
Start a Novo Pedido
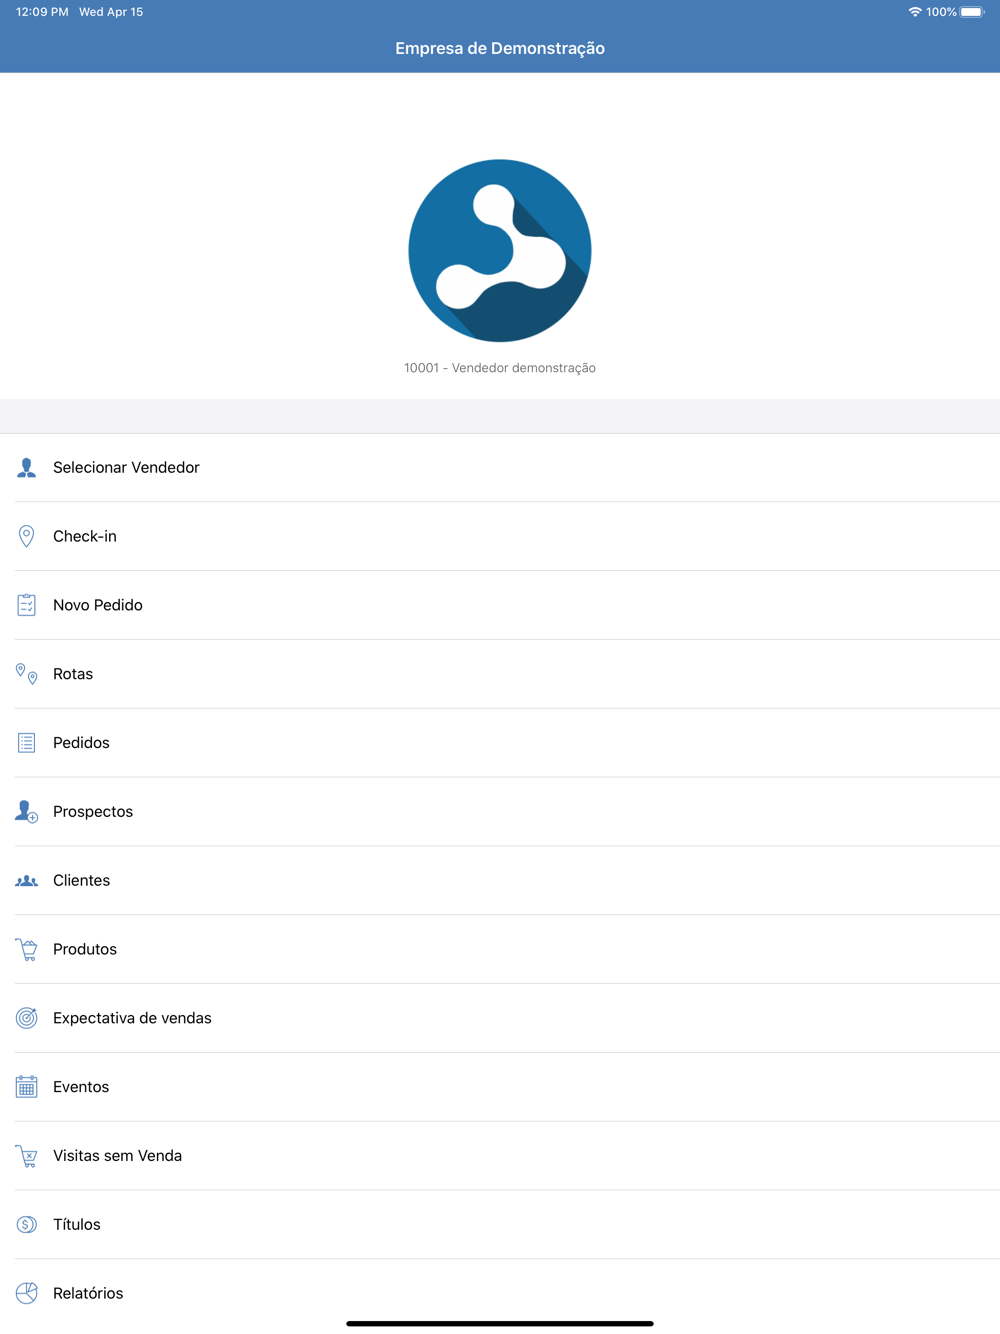500,605
